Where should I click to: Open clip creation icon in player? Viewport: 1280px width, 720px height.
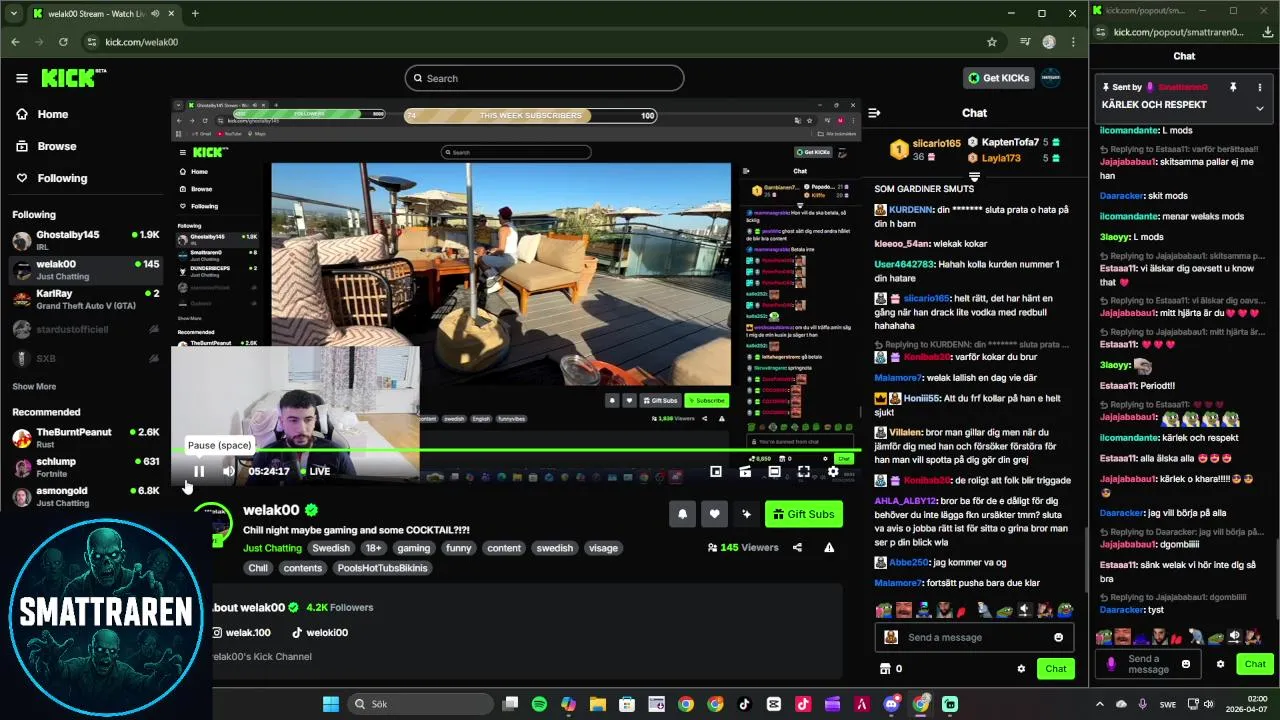pos(745,471)
